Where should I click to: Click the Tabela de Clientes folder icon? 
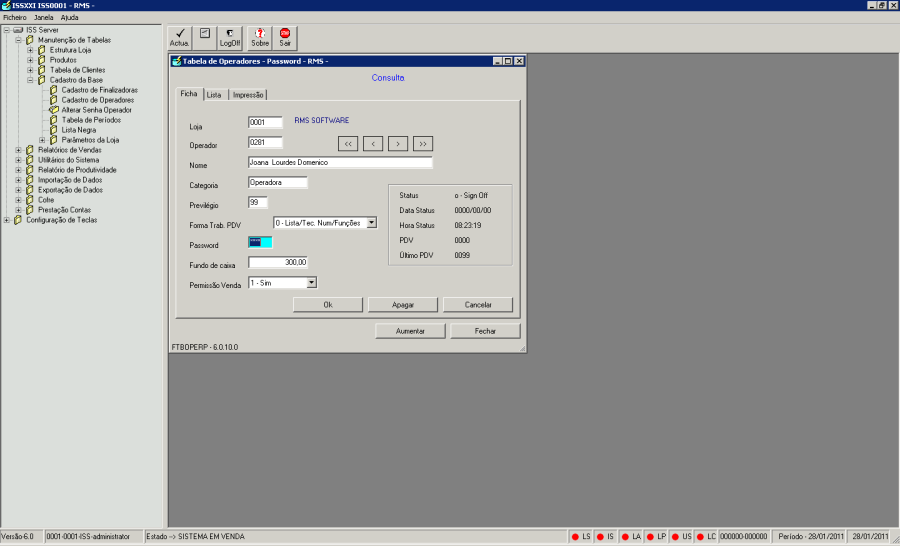pyautogui.click(x=41, y=70)
